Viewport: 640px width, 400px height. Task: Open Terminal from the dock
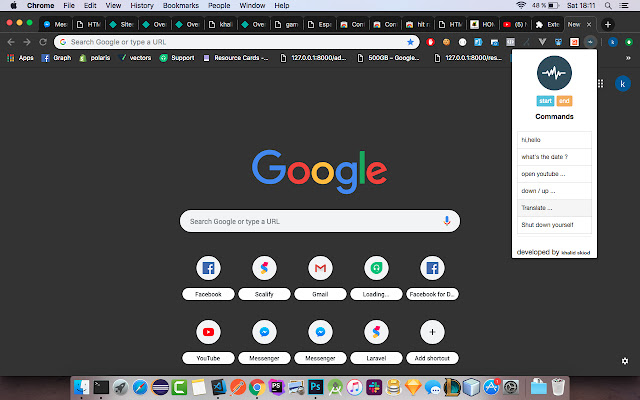(101, 387)
